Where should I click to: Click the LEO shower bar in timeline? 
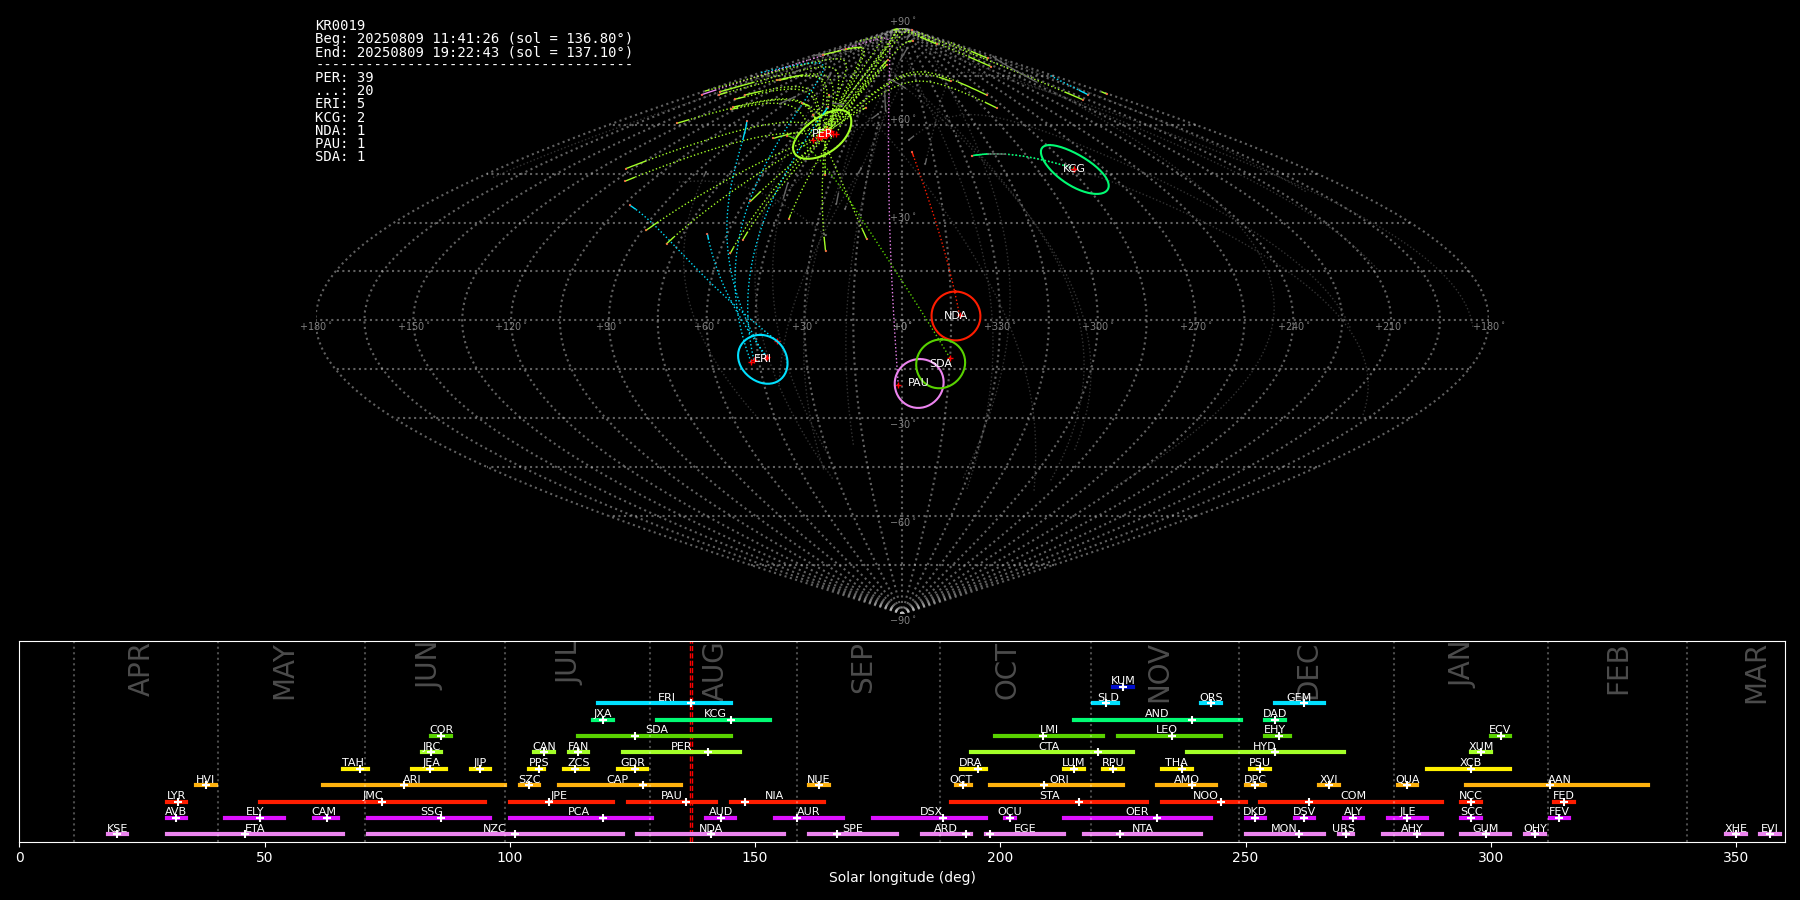point(1169,736)
